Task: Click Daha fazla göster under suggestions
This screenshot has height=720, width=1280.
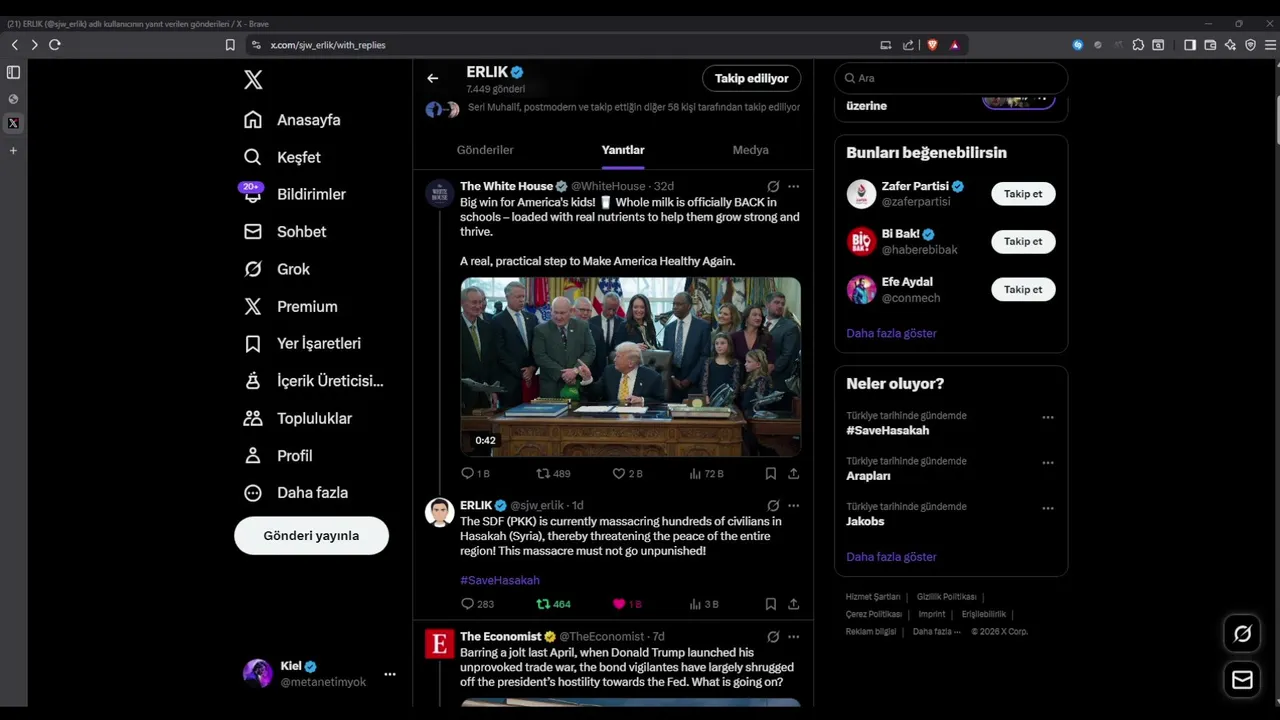Action: coord(891,333)
